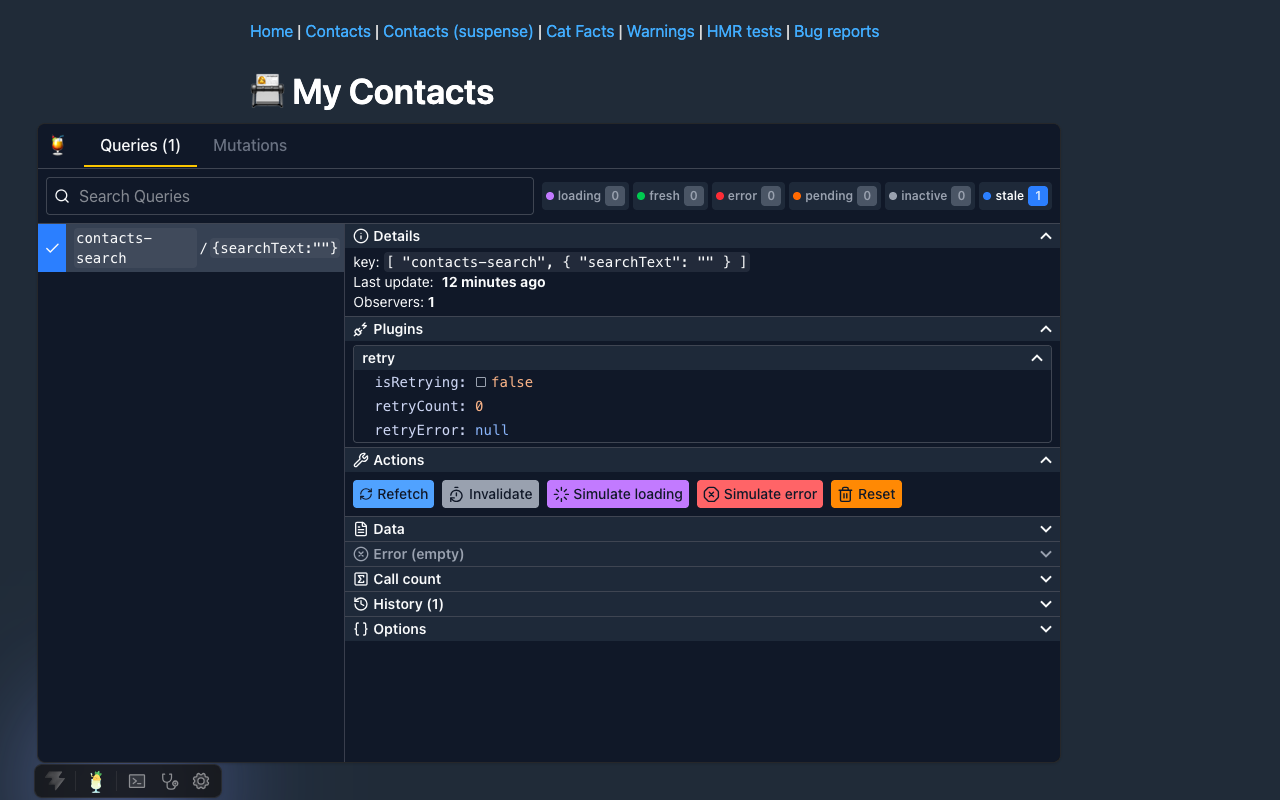Expand the History (1) section chevron

[x=1046, y=604]
